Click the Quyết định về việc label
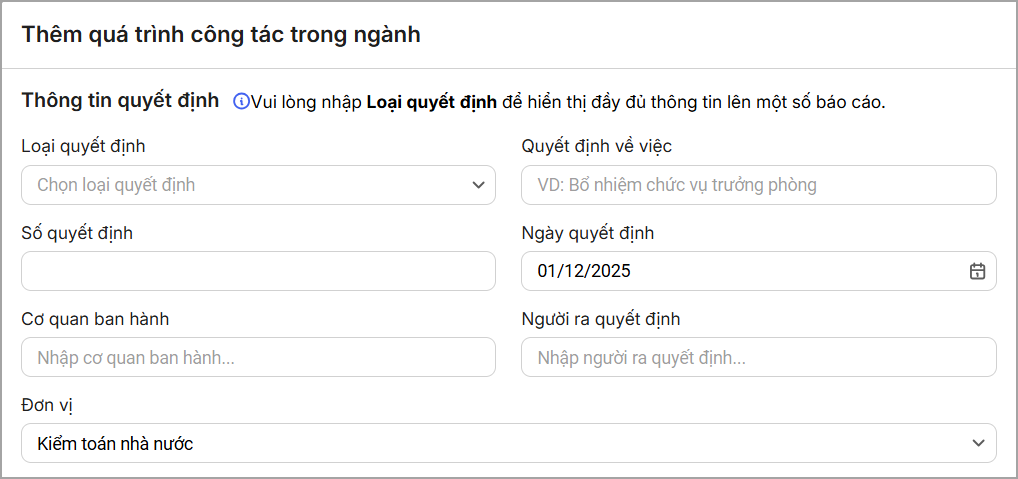This screenshot has height=479, width=1018. tap(597, 147)
